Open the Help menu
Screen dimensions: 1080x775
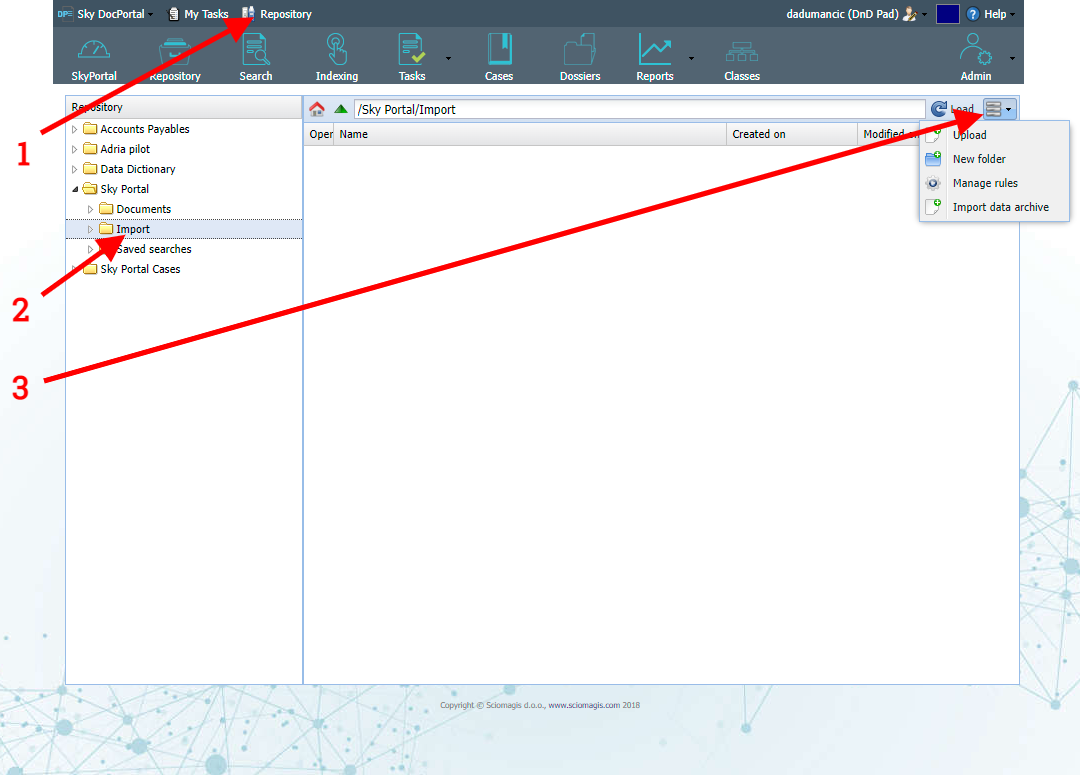[991, 14]
